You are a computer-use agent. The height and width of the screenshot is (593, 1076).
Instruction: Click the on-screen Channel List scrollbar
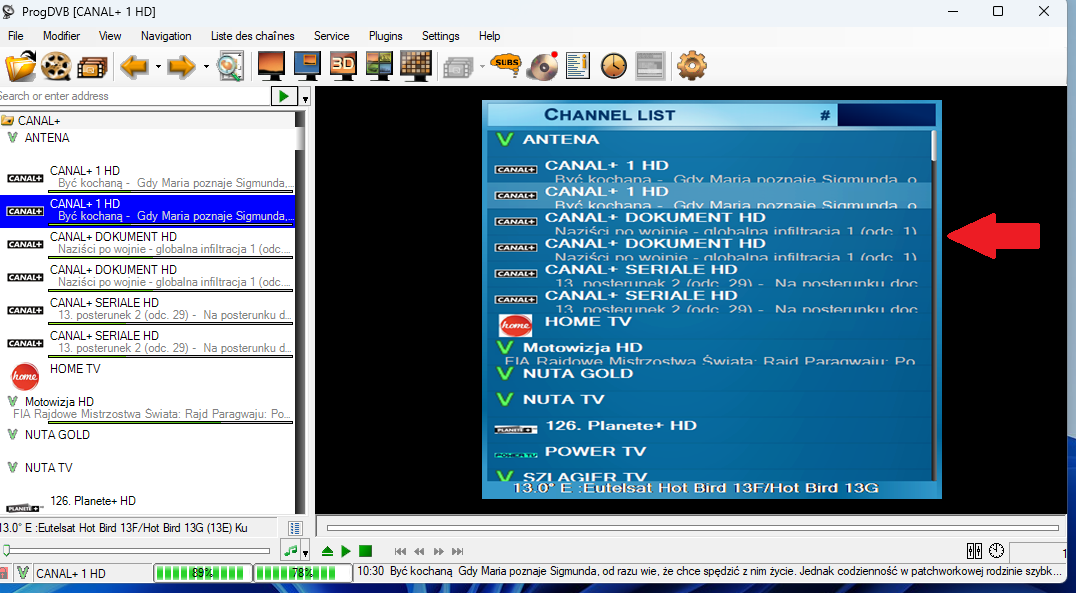pos(934,305)
